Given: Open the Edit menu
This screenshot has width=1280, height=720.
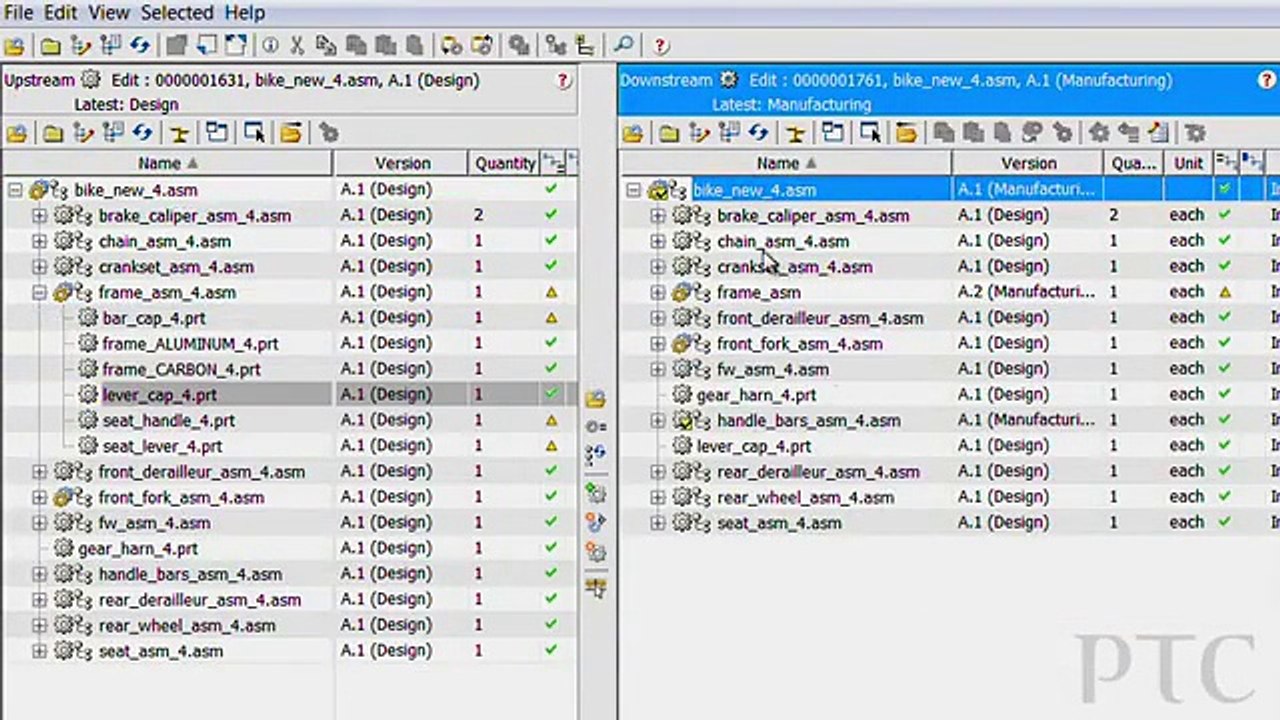Looking at the screenshot, I should pos(61,13).
